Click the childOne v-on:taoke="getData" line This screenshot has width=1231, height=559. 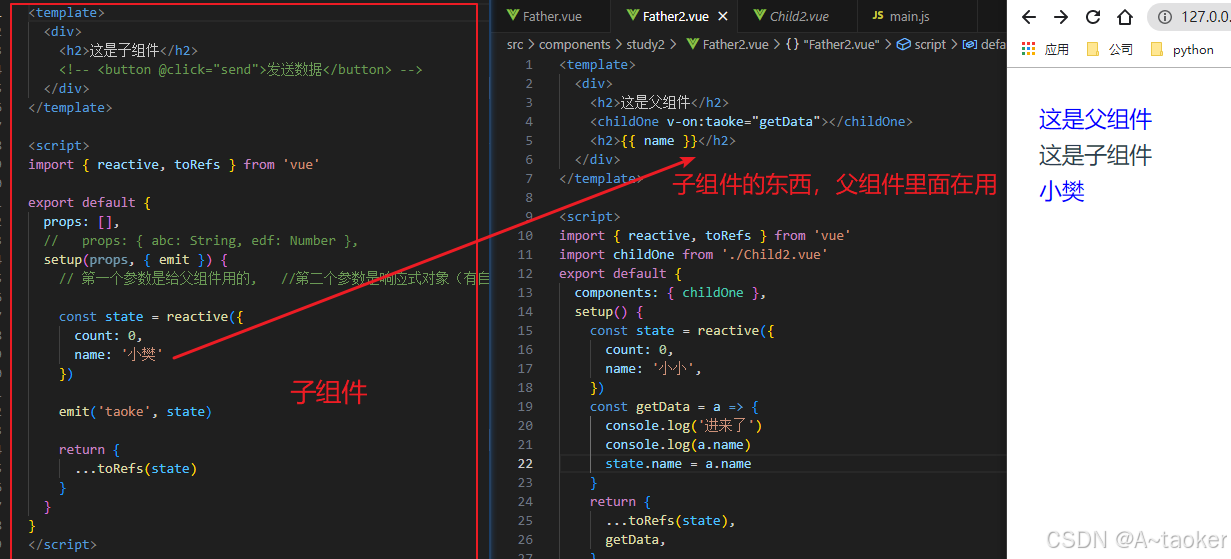[751, 121]
